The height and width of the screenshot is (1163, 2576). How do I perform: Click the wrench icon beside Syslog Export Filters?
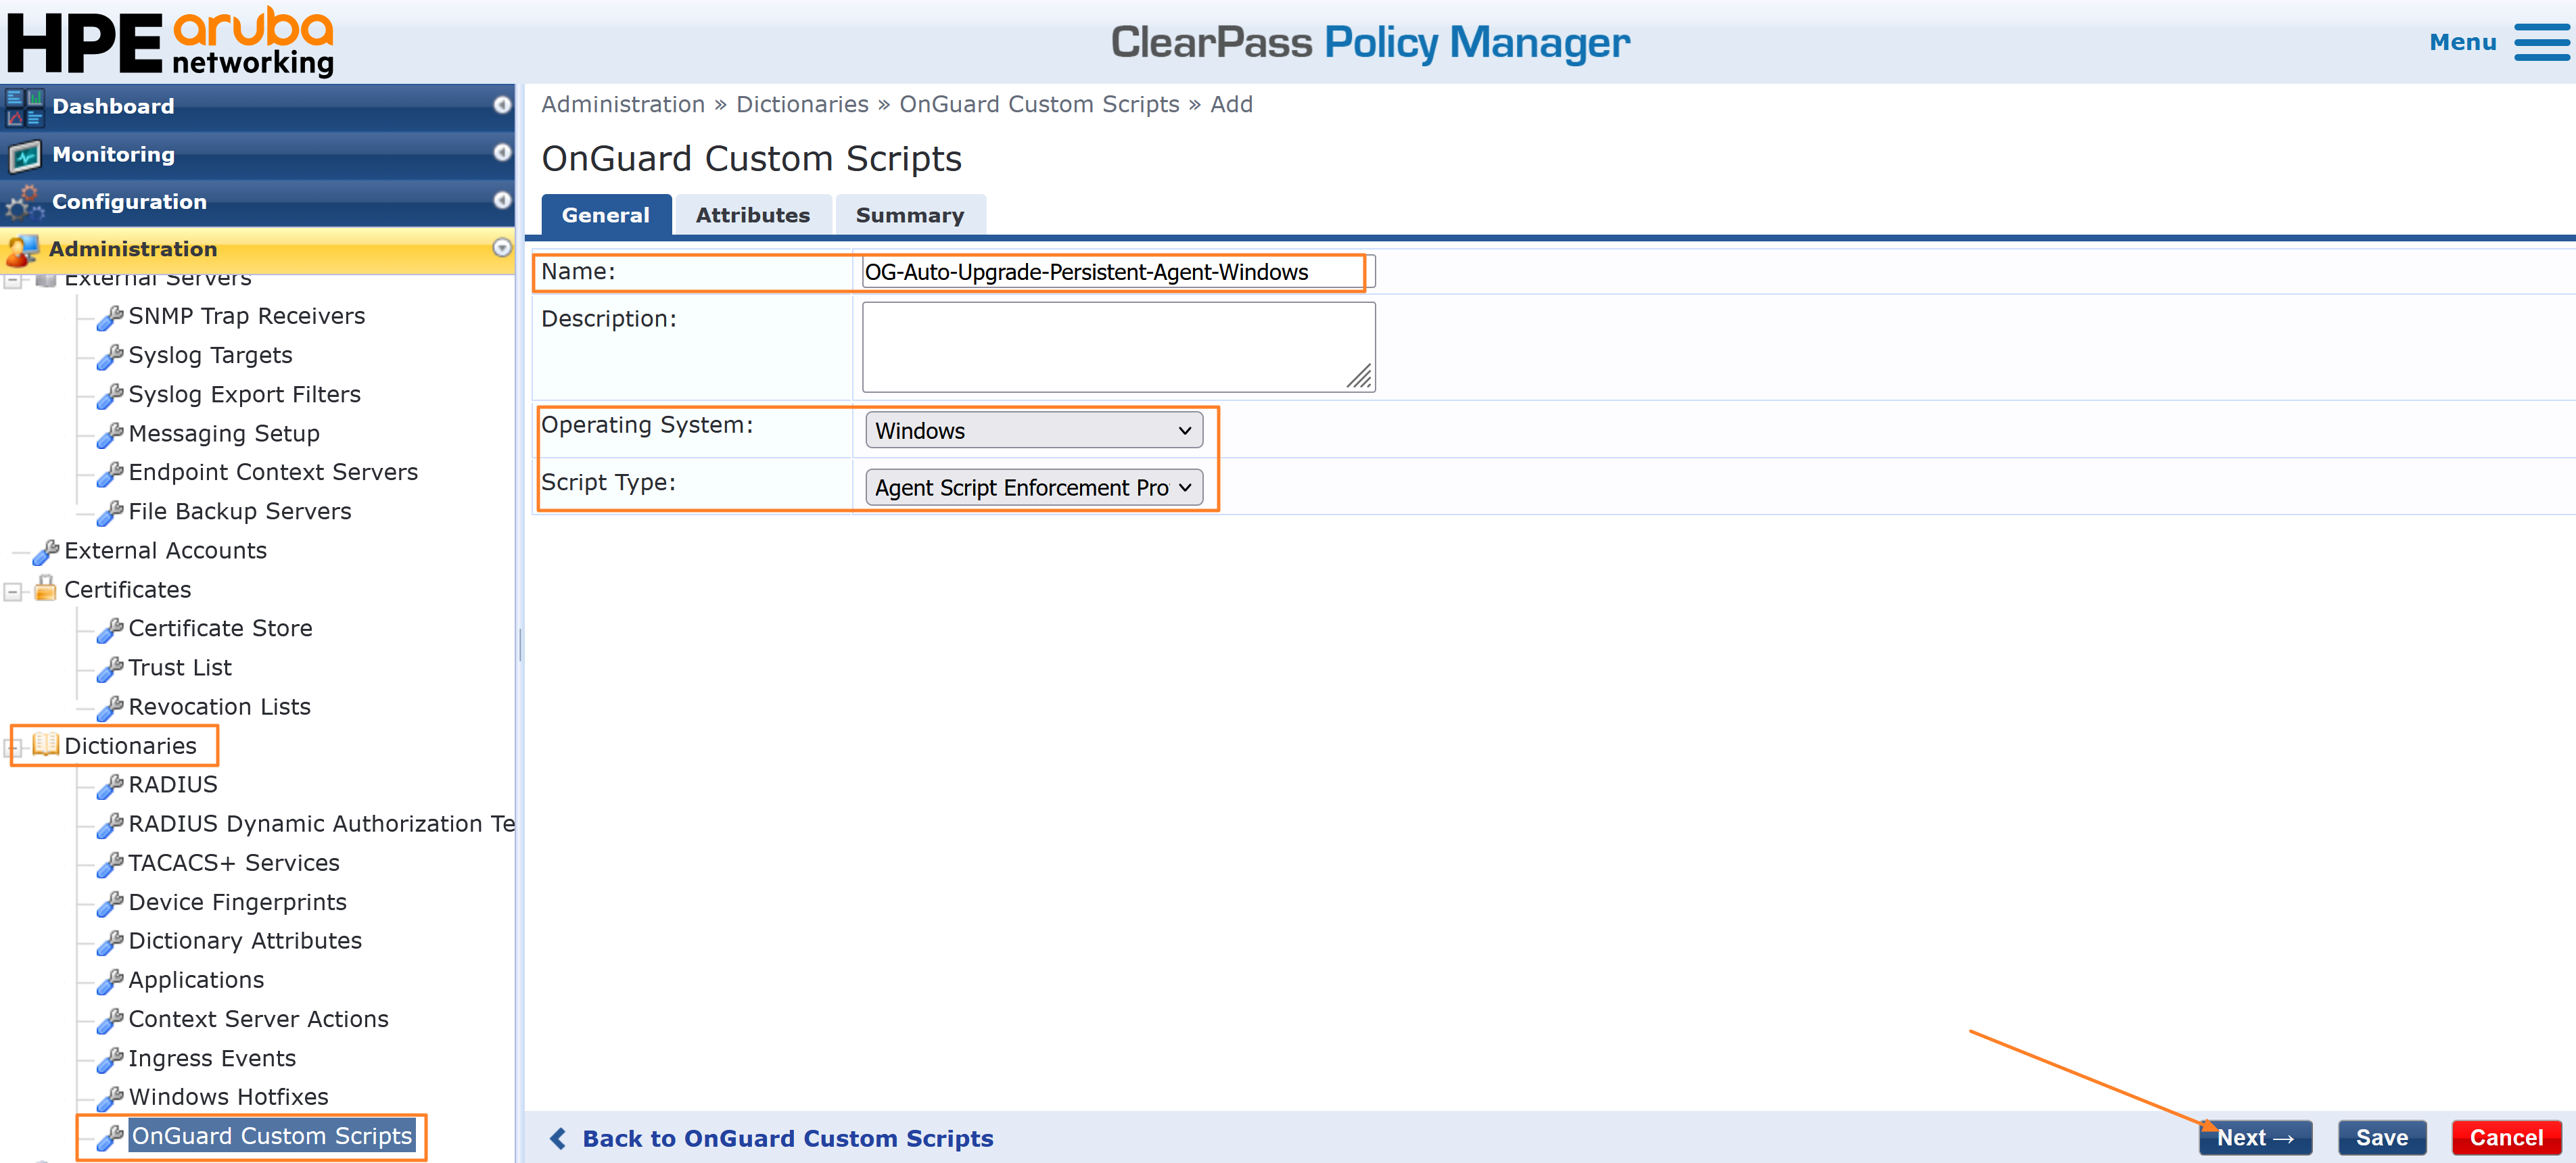coord(109,396)
